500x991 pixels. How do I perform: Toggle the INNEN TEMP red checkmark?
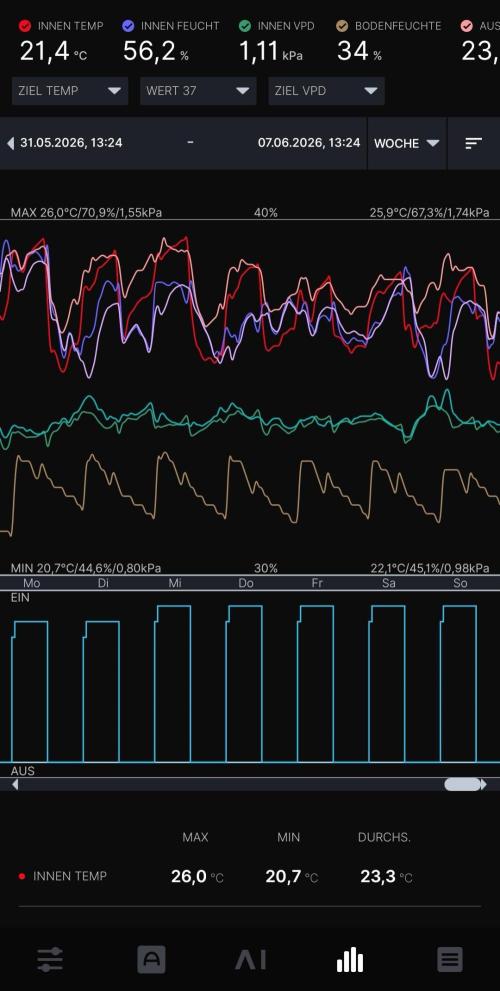click(25, 26)
